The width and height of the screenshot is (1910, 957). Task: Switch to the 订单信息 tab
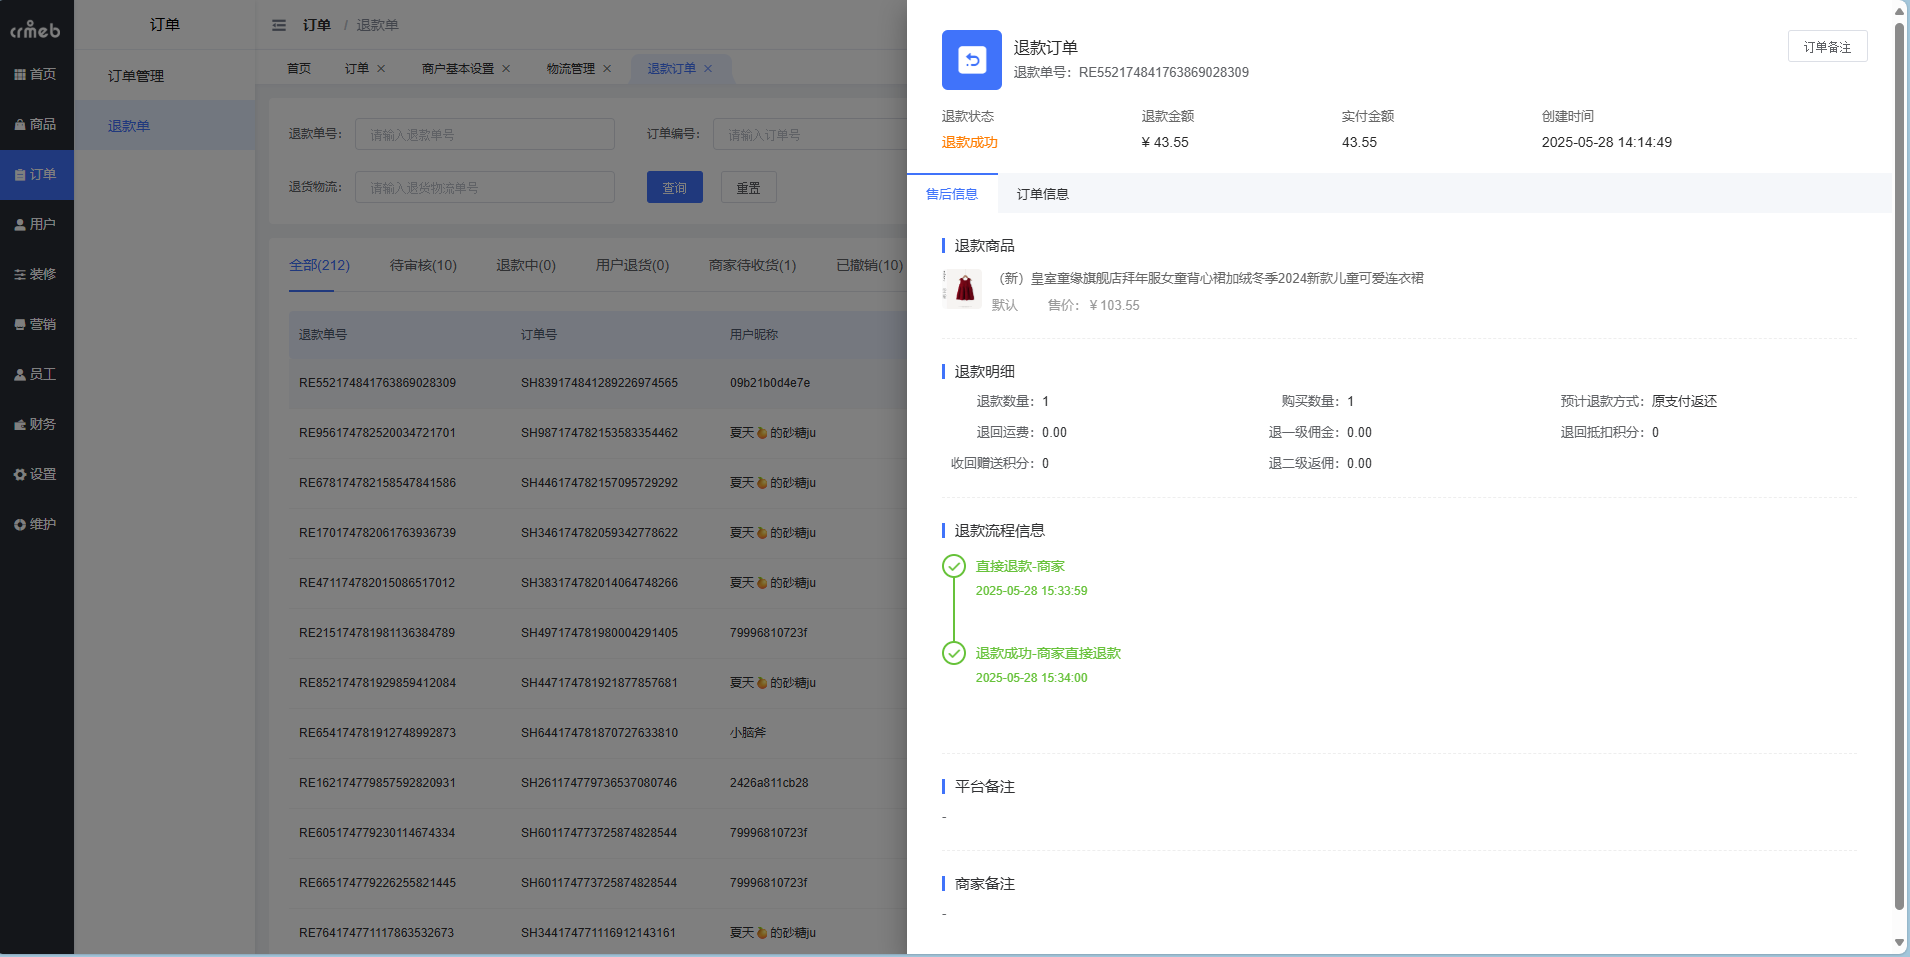point(1042,193)
